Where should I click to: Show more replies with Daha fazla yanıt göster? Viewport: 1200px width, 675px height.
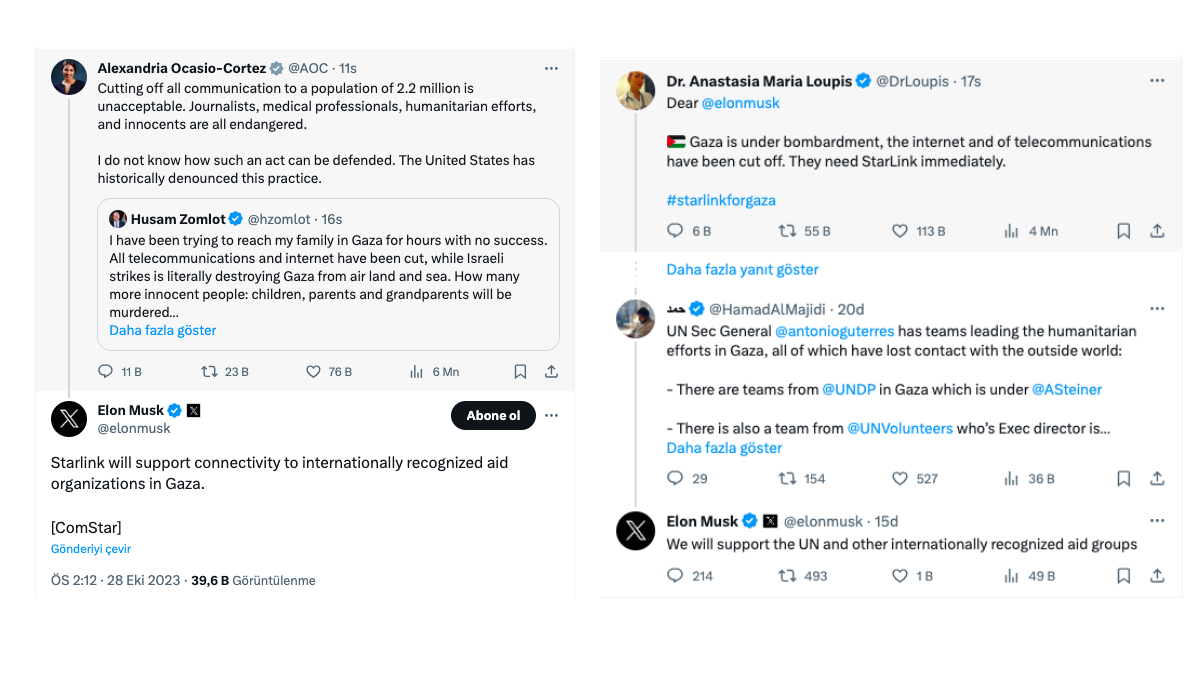coord(742,270)
